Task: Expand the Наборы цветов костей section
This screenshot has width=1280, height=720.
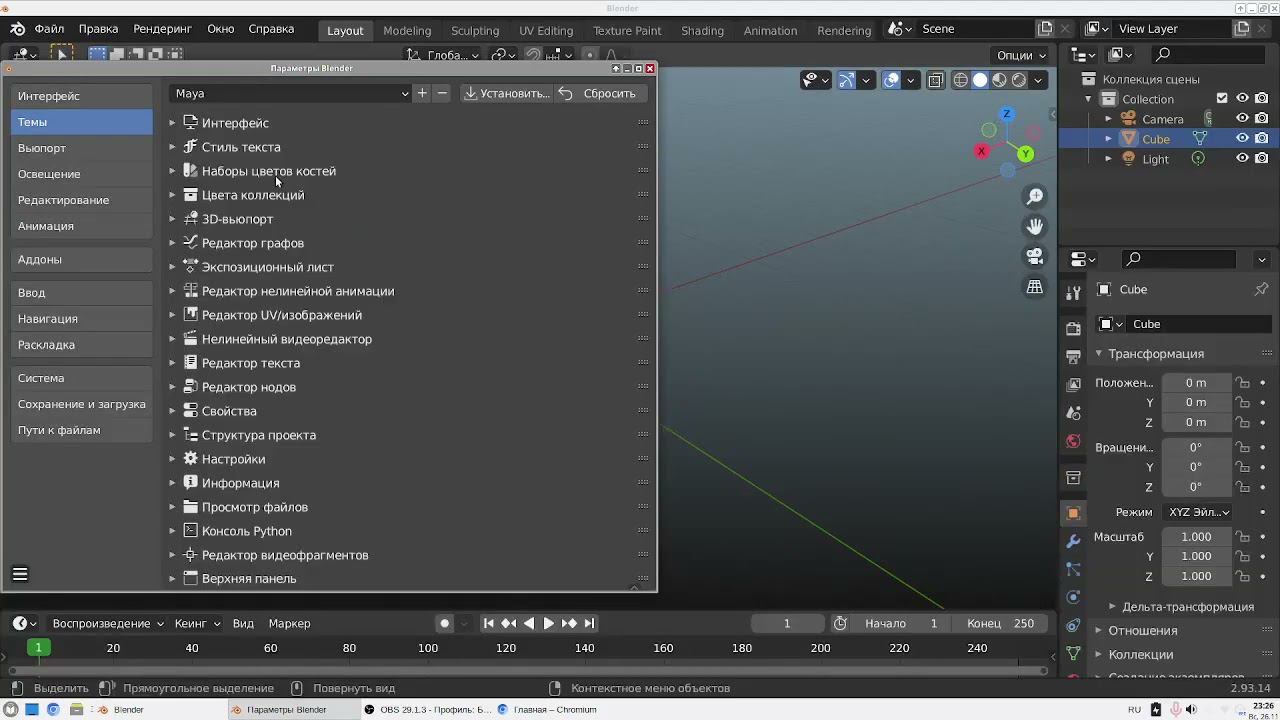Action: click(172, 171)
